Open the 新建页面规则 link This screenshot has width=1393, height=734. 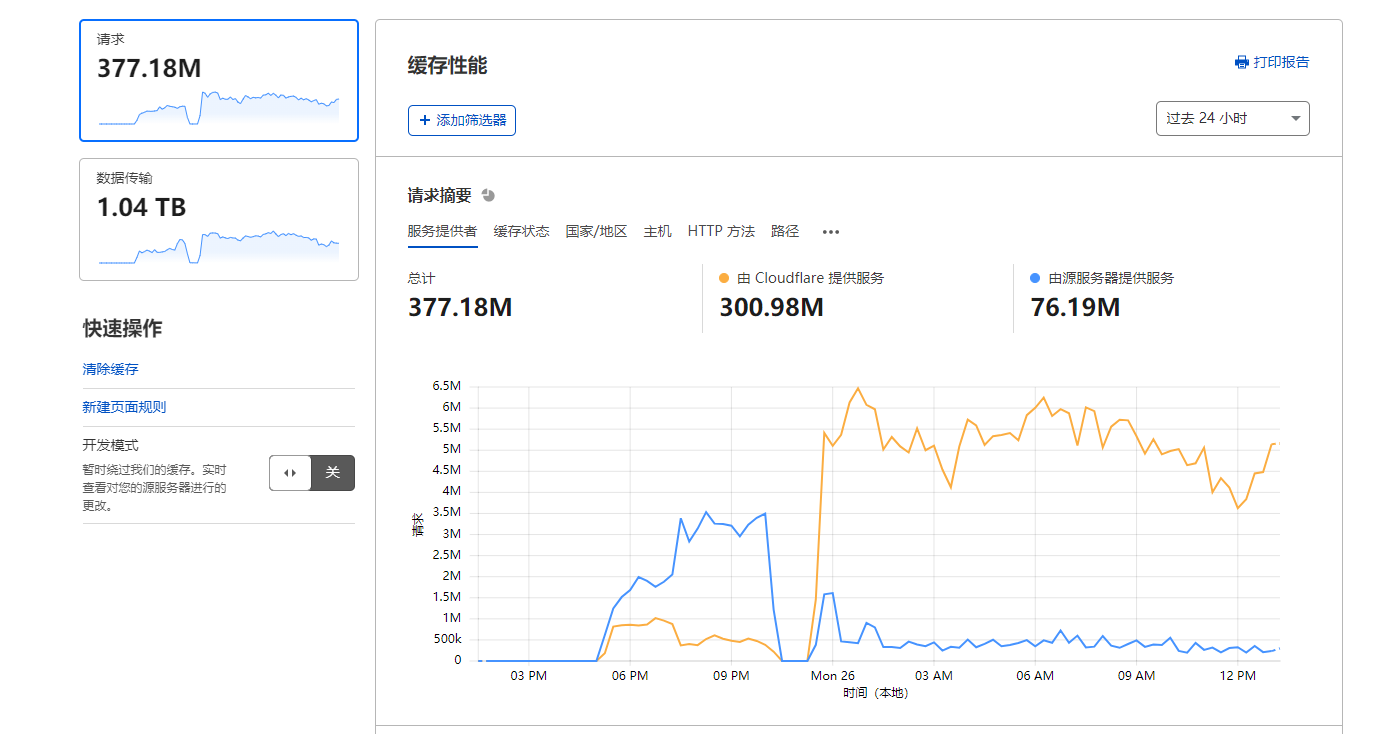coord(124,407)
